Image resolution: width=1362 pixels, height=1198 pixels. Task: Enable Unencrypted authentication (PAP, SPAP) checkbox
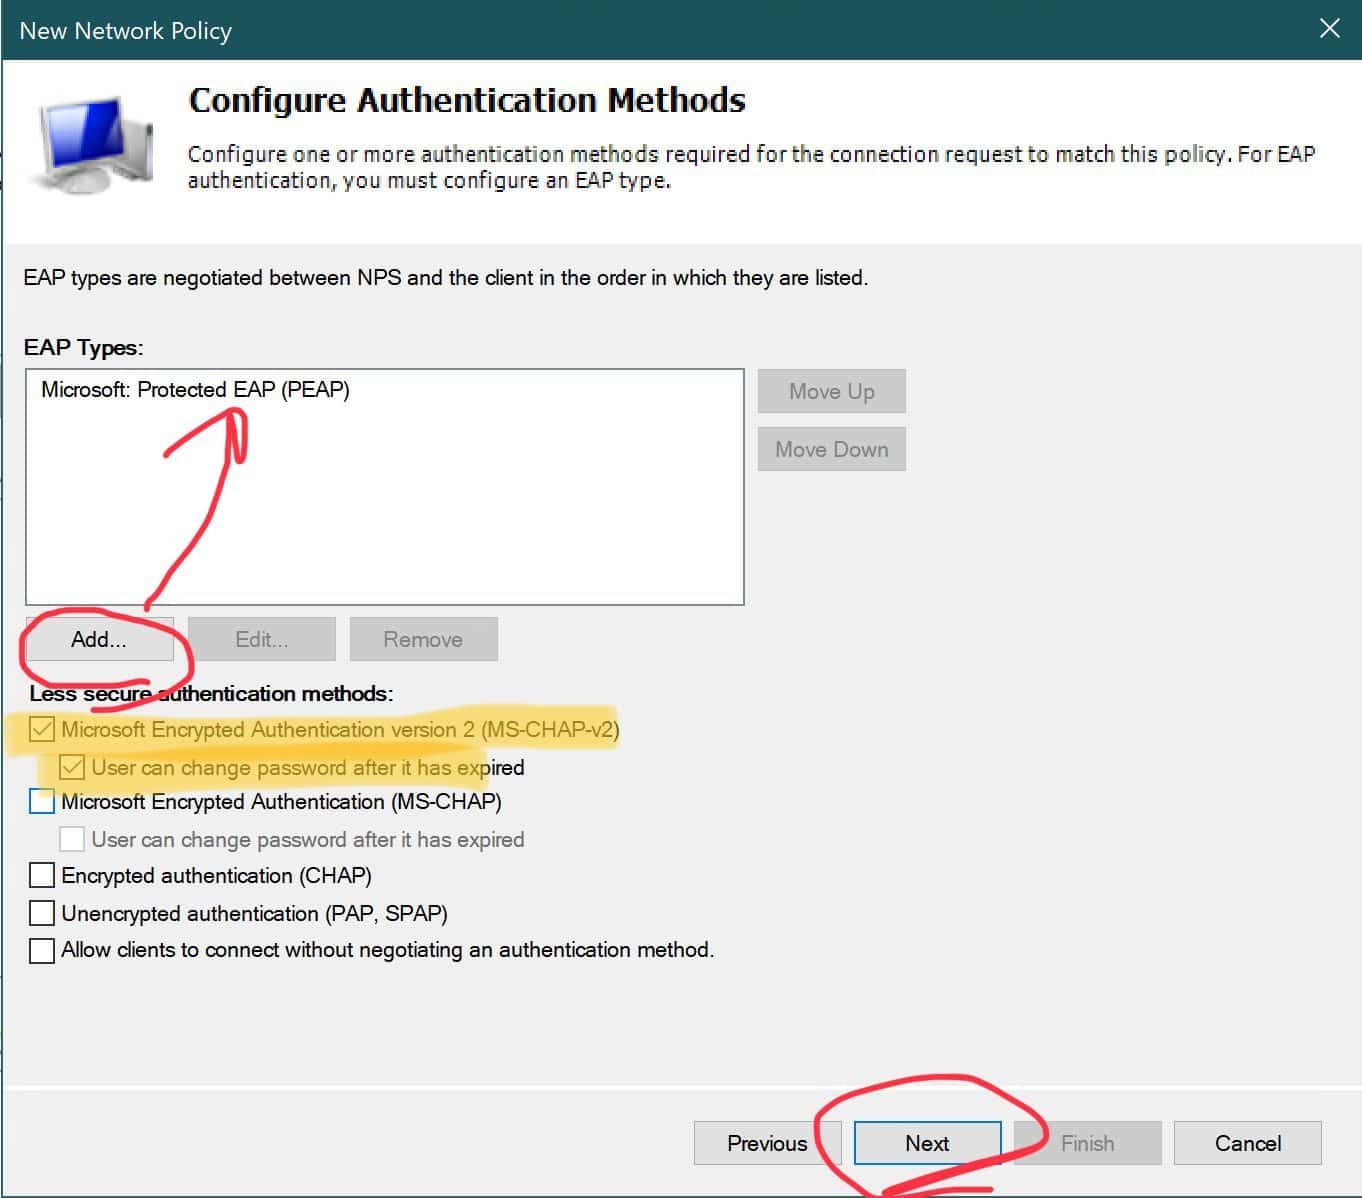pos(42,914)
